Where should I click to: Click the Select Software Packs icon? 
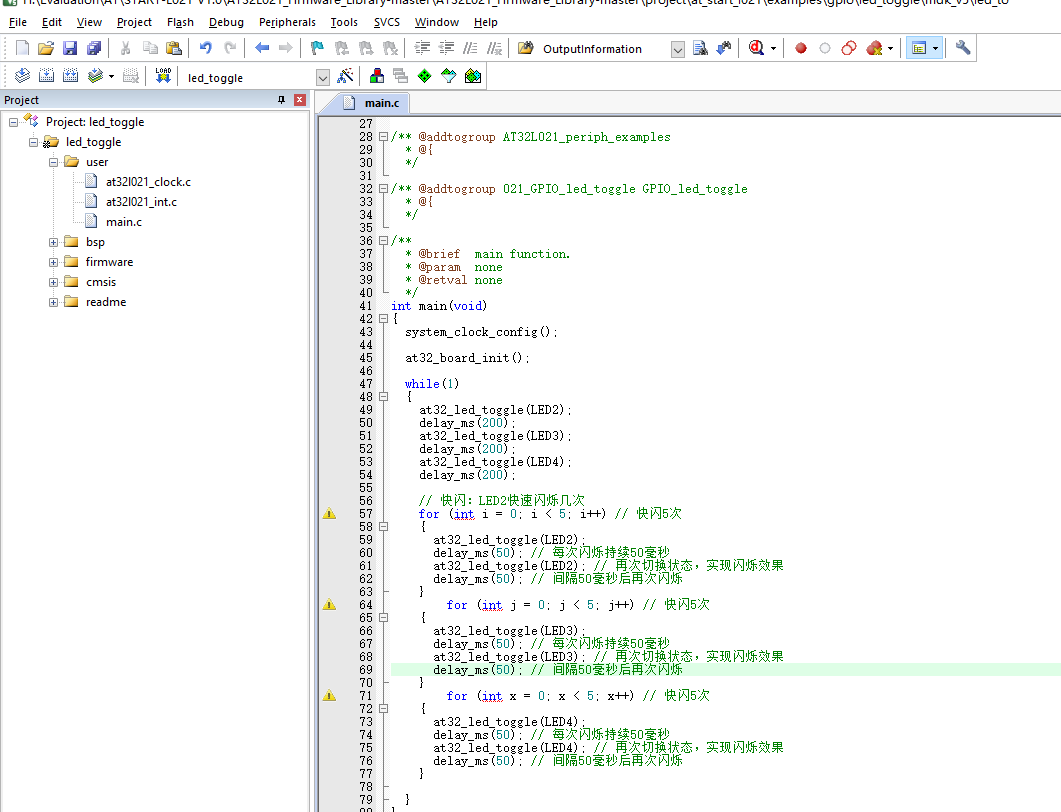pyautogui.click(x=449, y=76)
